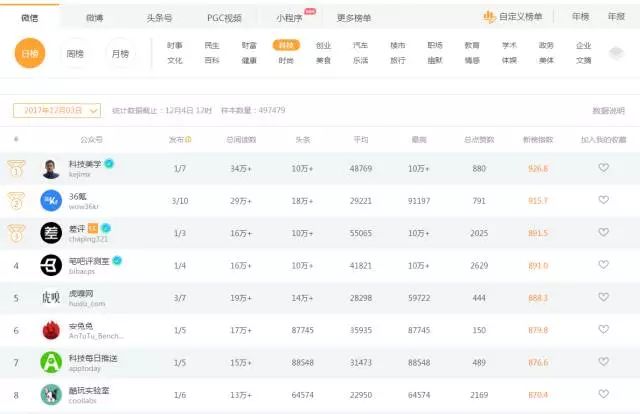Select the 旅行 category

pyautogui.click(x=398, y=60)
